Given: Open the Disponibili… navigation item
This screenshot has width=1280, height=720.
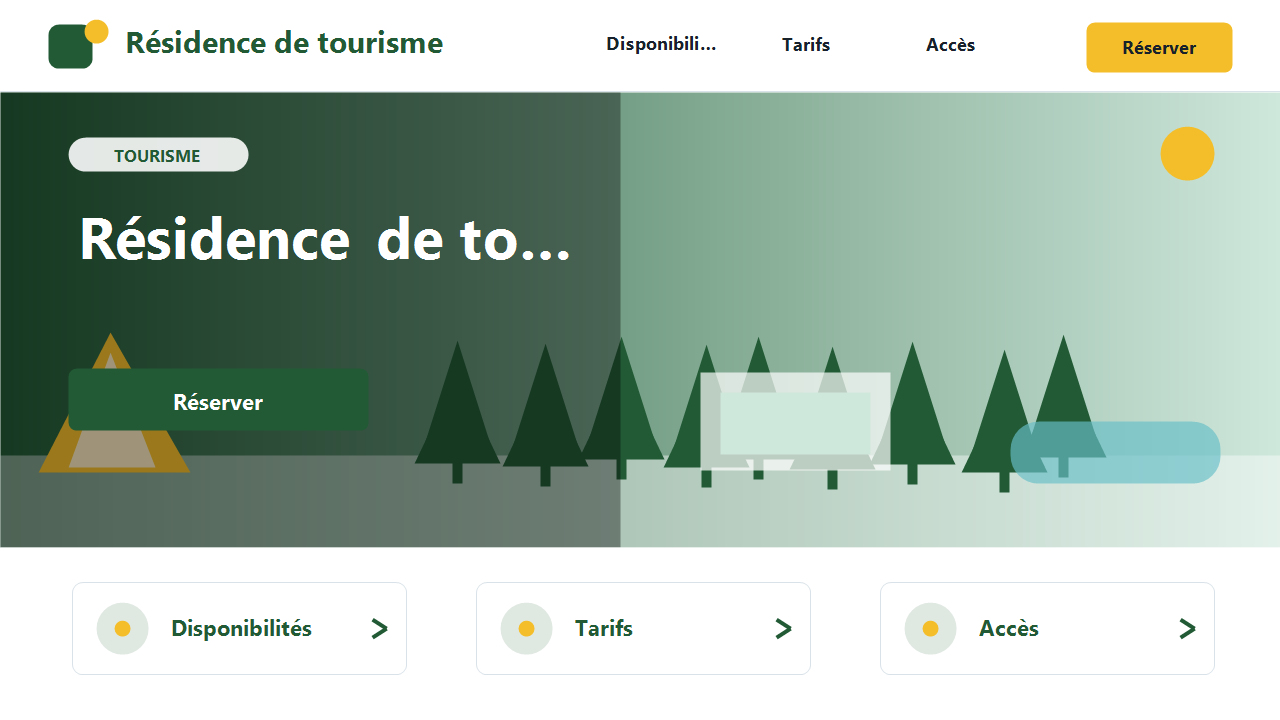Looking at the screenshot, I should [x=661, y=44].
